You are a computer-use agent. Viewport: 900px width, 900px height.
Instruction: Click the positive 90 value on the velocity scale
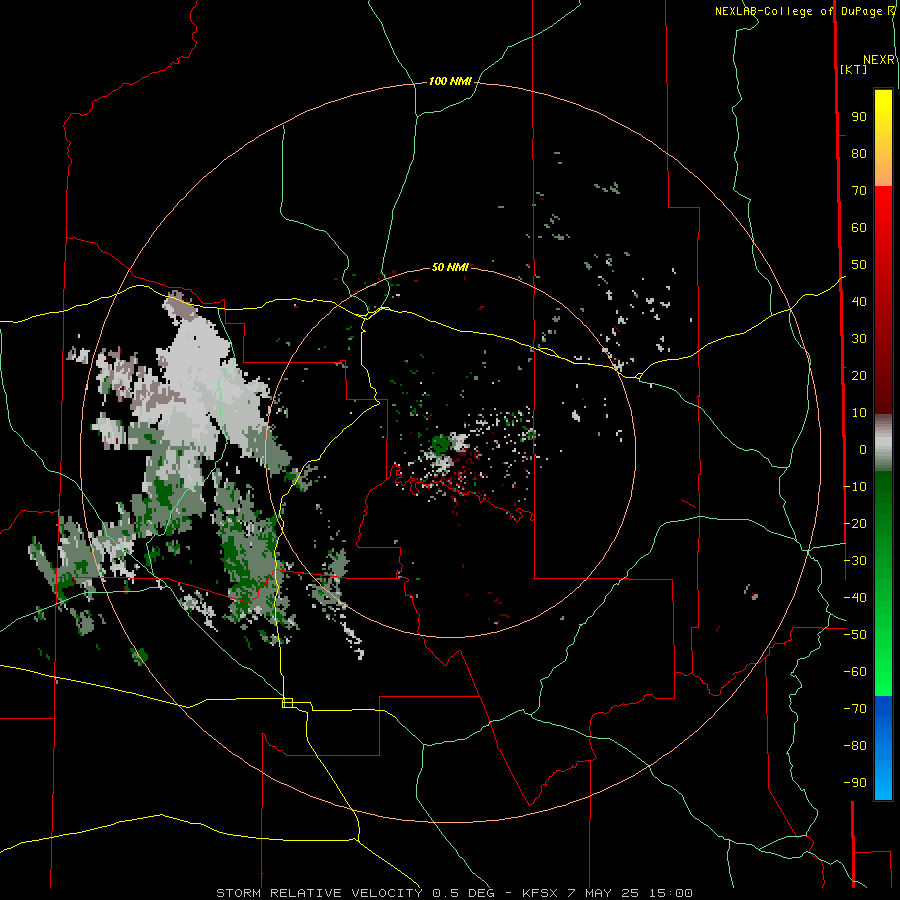tap(859, 117)
